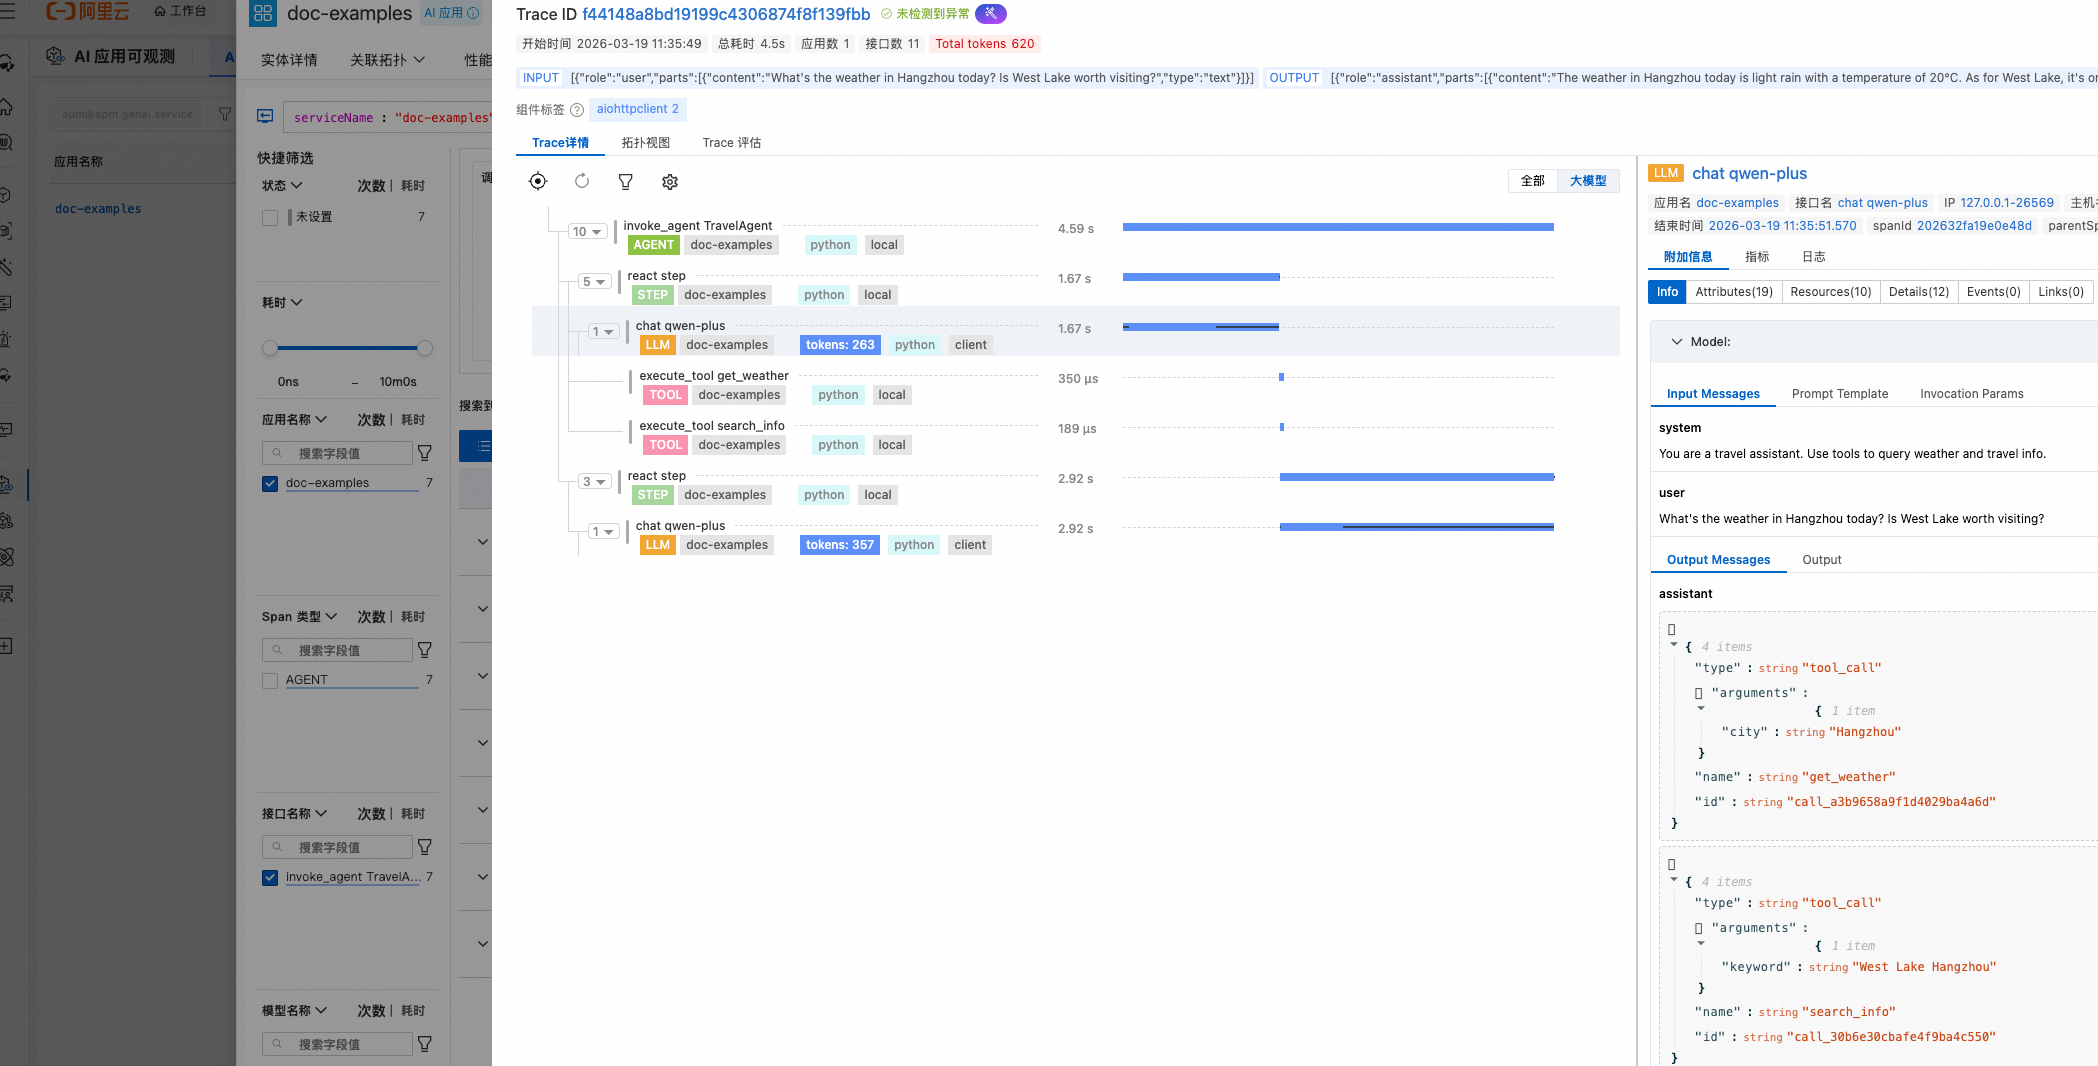This screenshot has width=2098, height=1066.
Task: Click filter funnel under 应用名称 search
Action: (x=425, y=453)
